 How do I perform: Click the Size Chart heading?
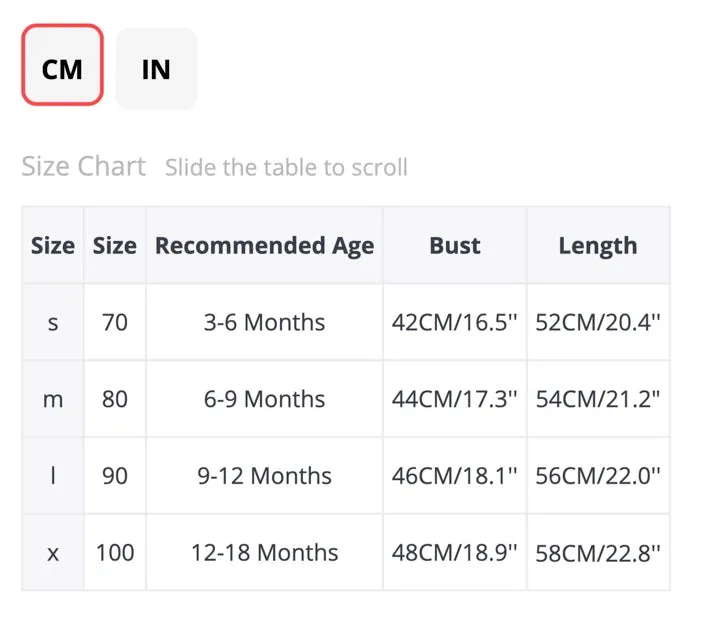point(84,166)
